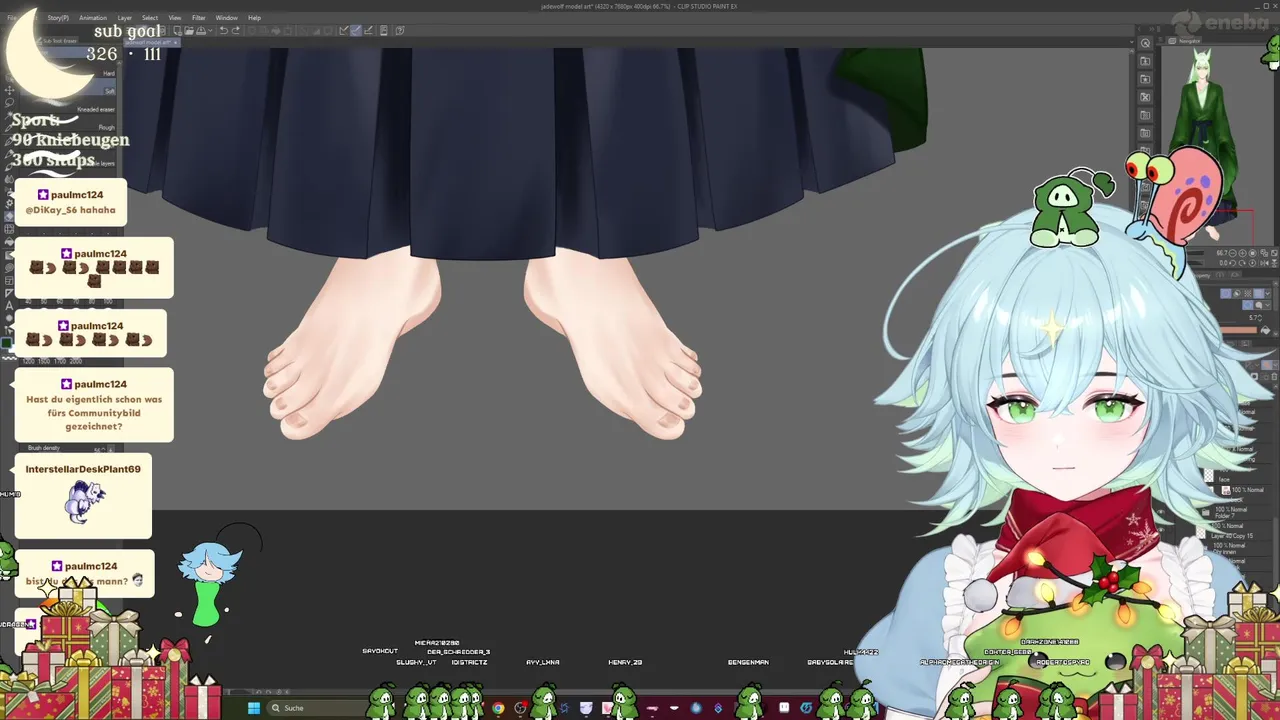The width and height of the screenshot is (1280, 720).
Task: Click the Clip Studio support help icon
Action: [400, 30]
